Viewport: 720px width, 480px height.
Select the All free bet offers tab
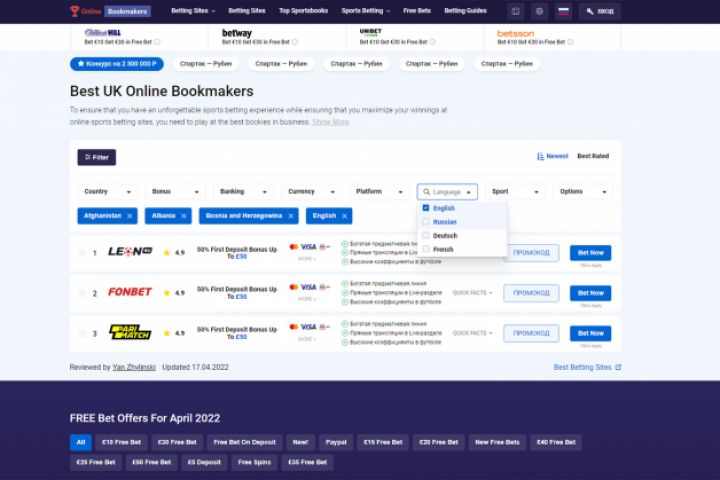pos(81,442)
